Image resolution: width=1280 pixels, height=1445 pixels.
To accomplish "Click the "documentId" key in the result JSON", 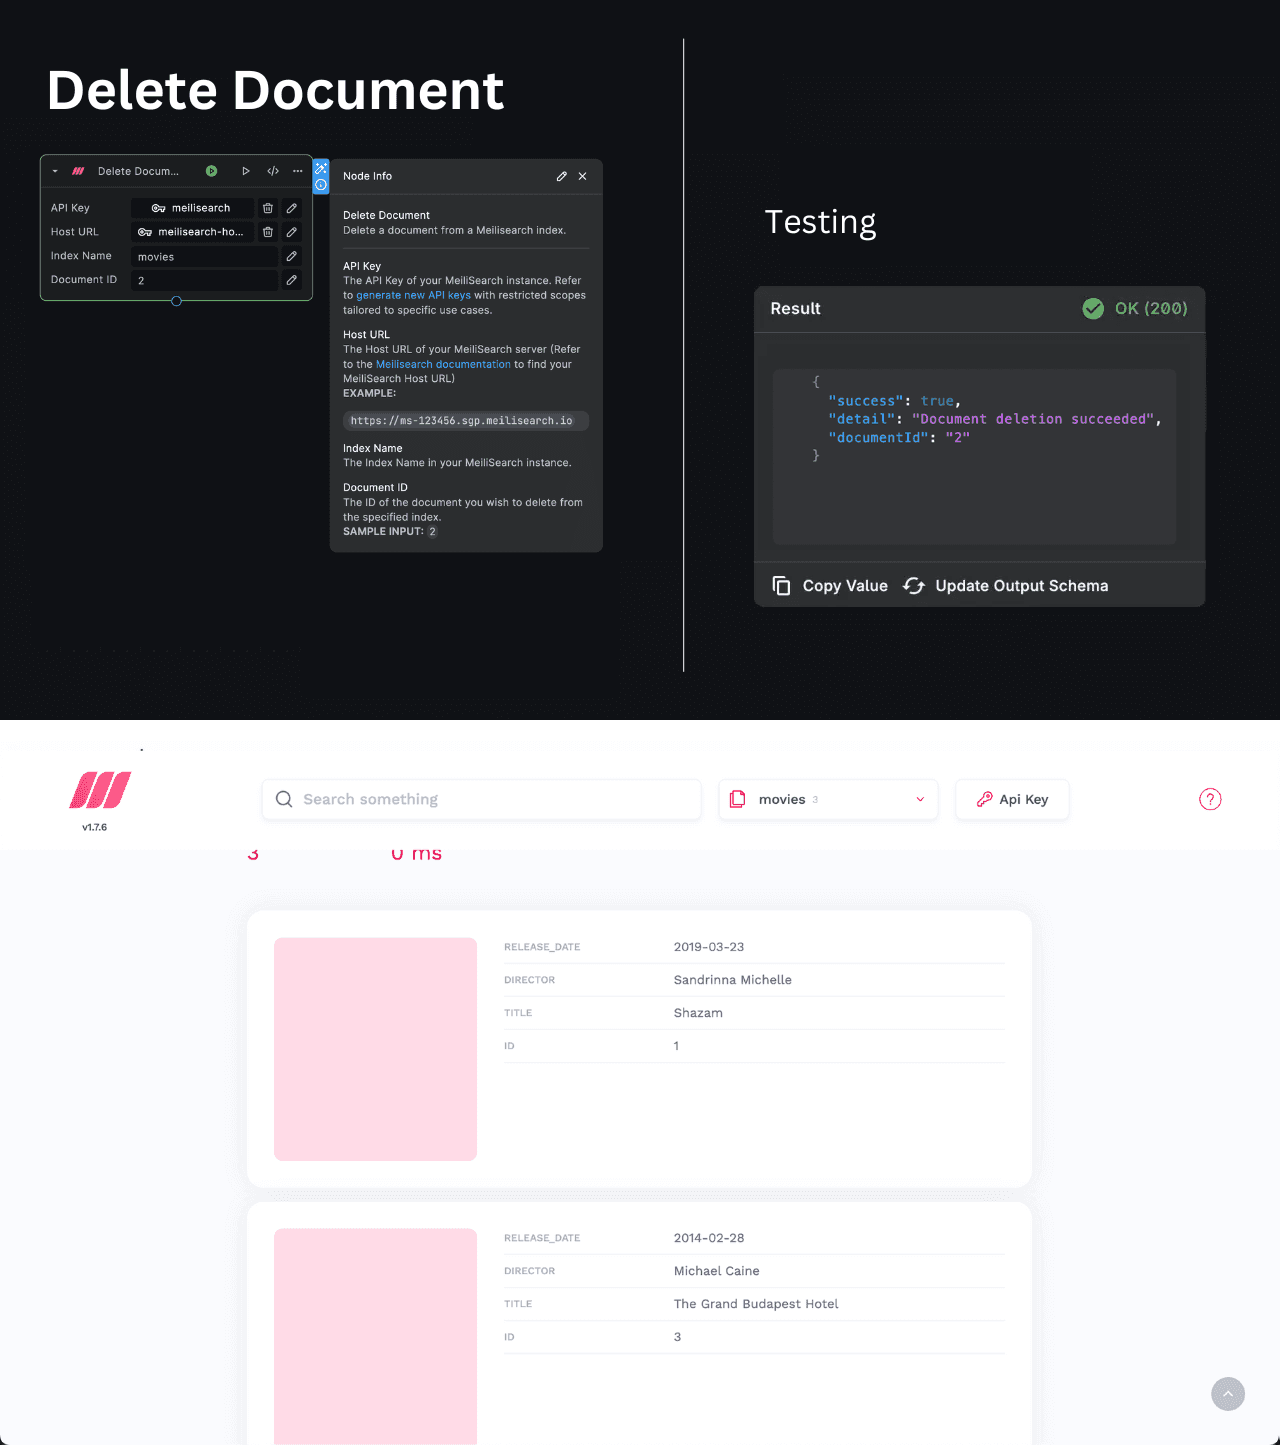I will pyautogui.click(x=878, y=437).
